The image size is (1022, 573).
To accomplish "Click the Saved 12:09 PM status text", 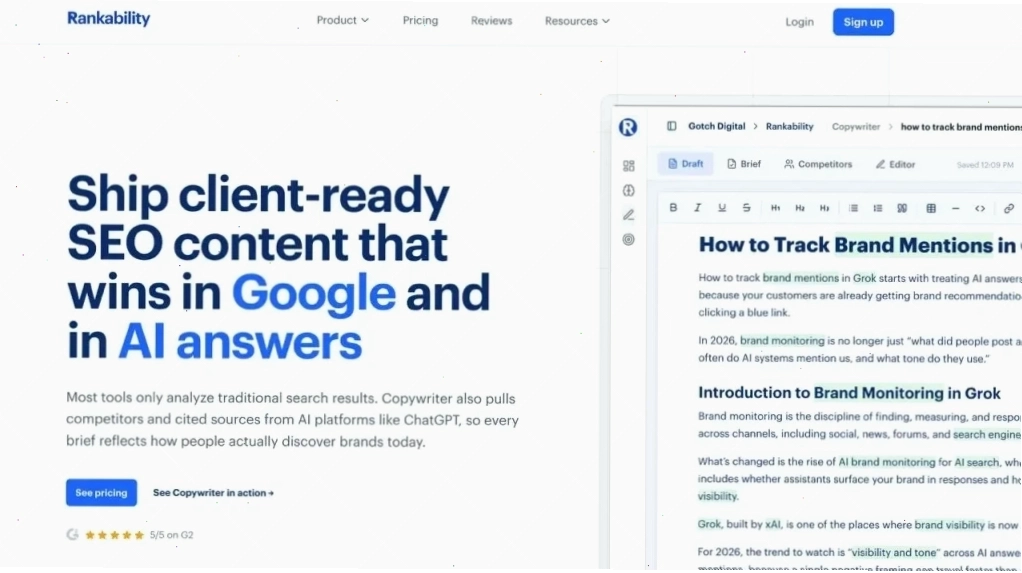I will (985, 165).
